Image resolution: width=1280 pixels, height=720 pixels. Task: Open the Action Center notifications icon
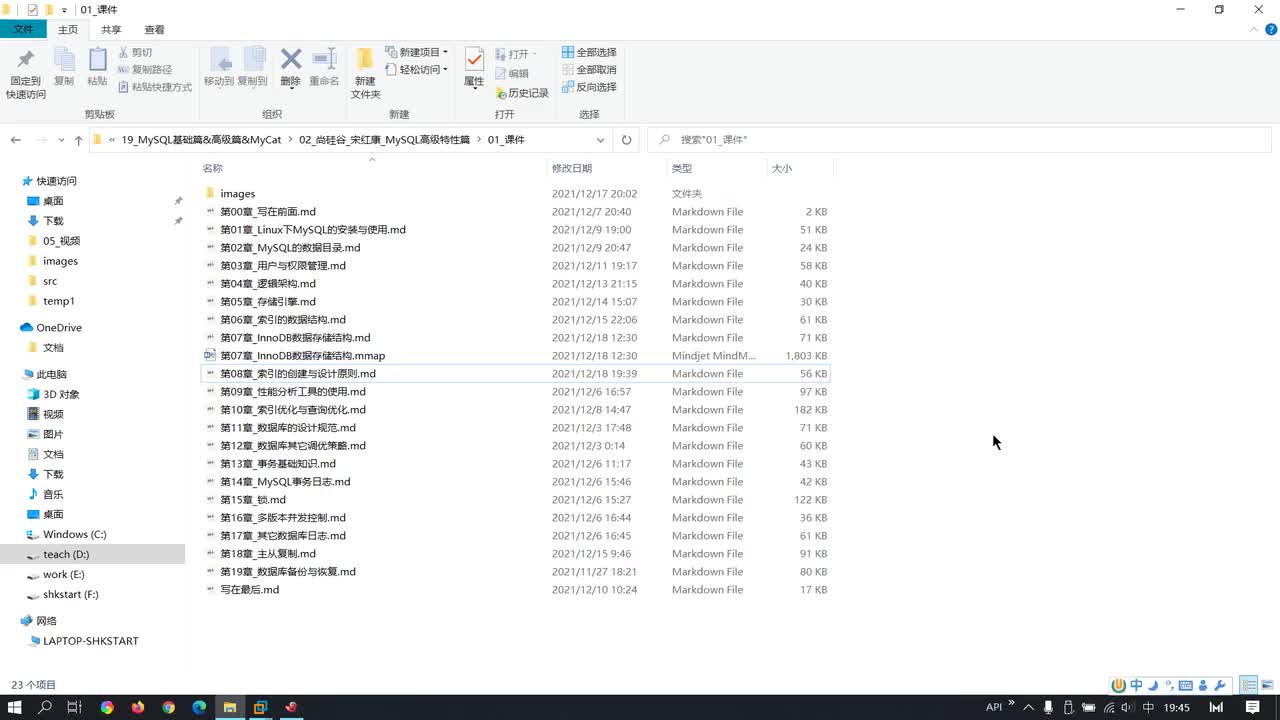click(1252, 707)
